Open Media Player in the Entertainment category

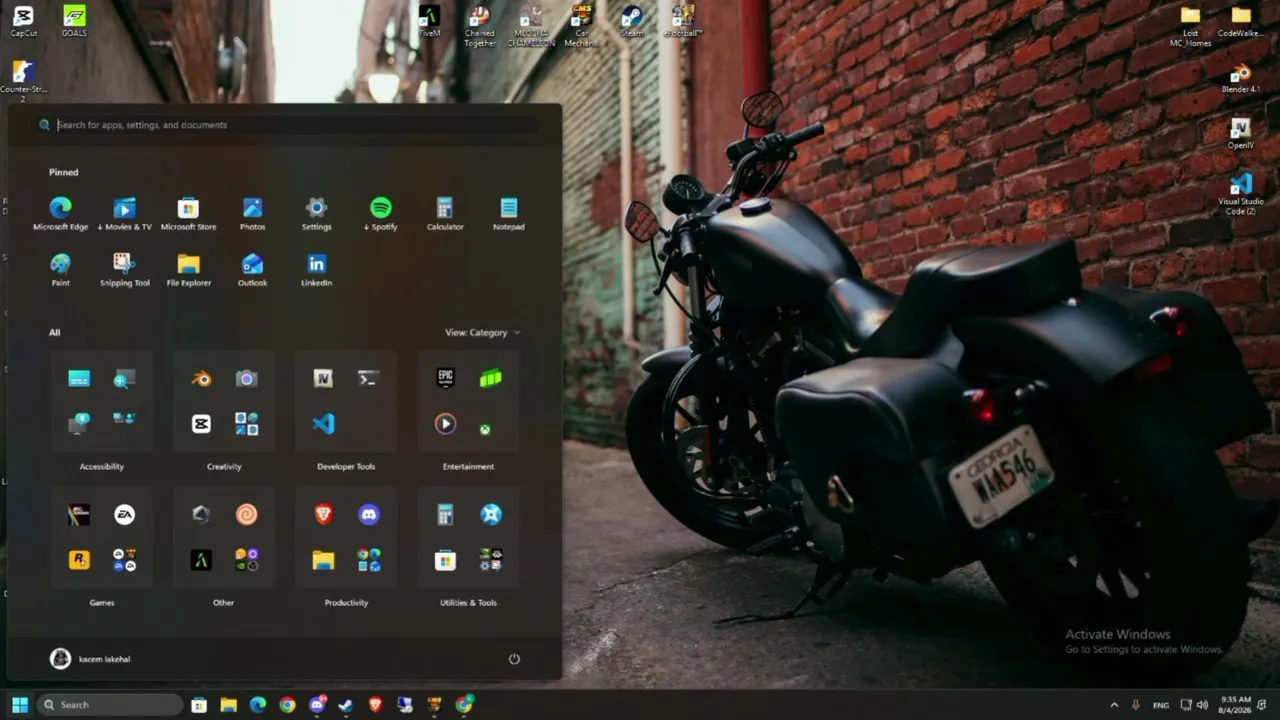(445, 424)
